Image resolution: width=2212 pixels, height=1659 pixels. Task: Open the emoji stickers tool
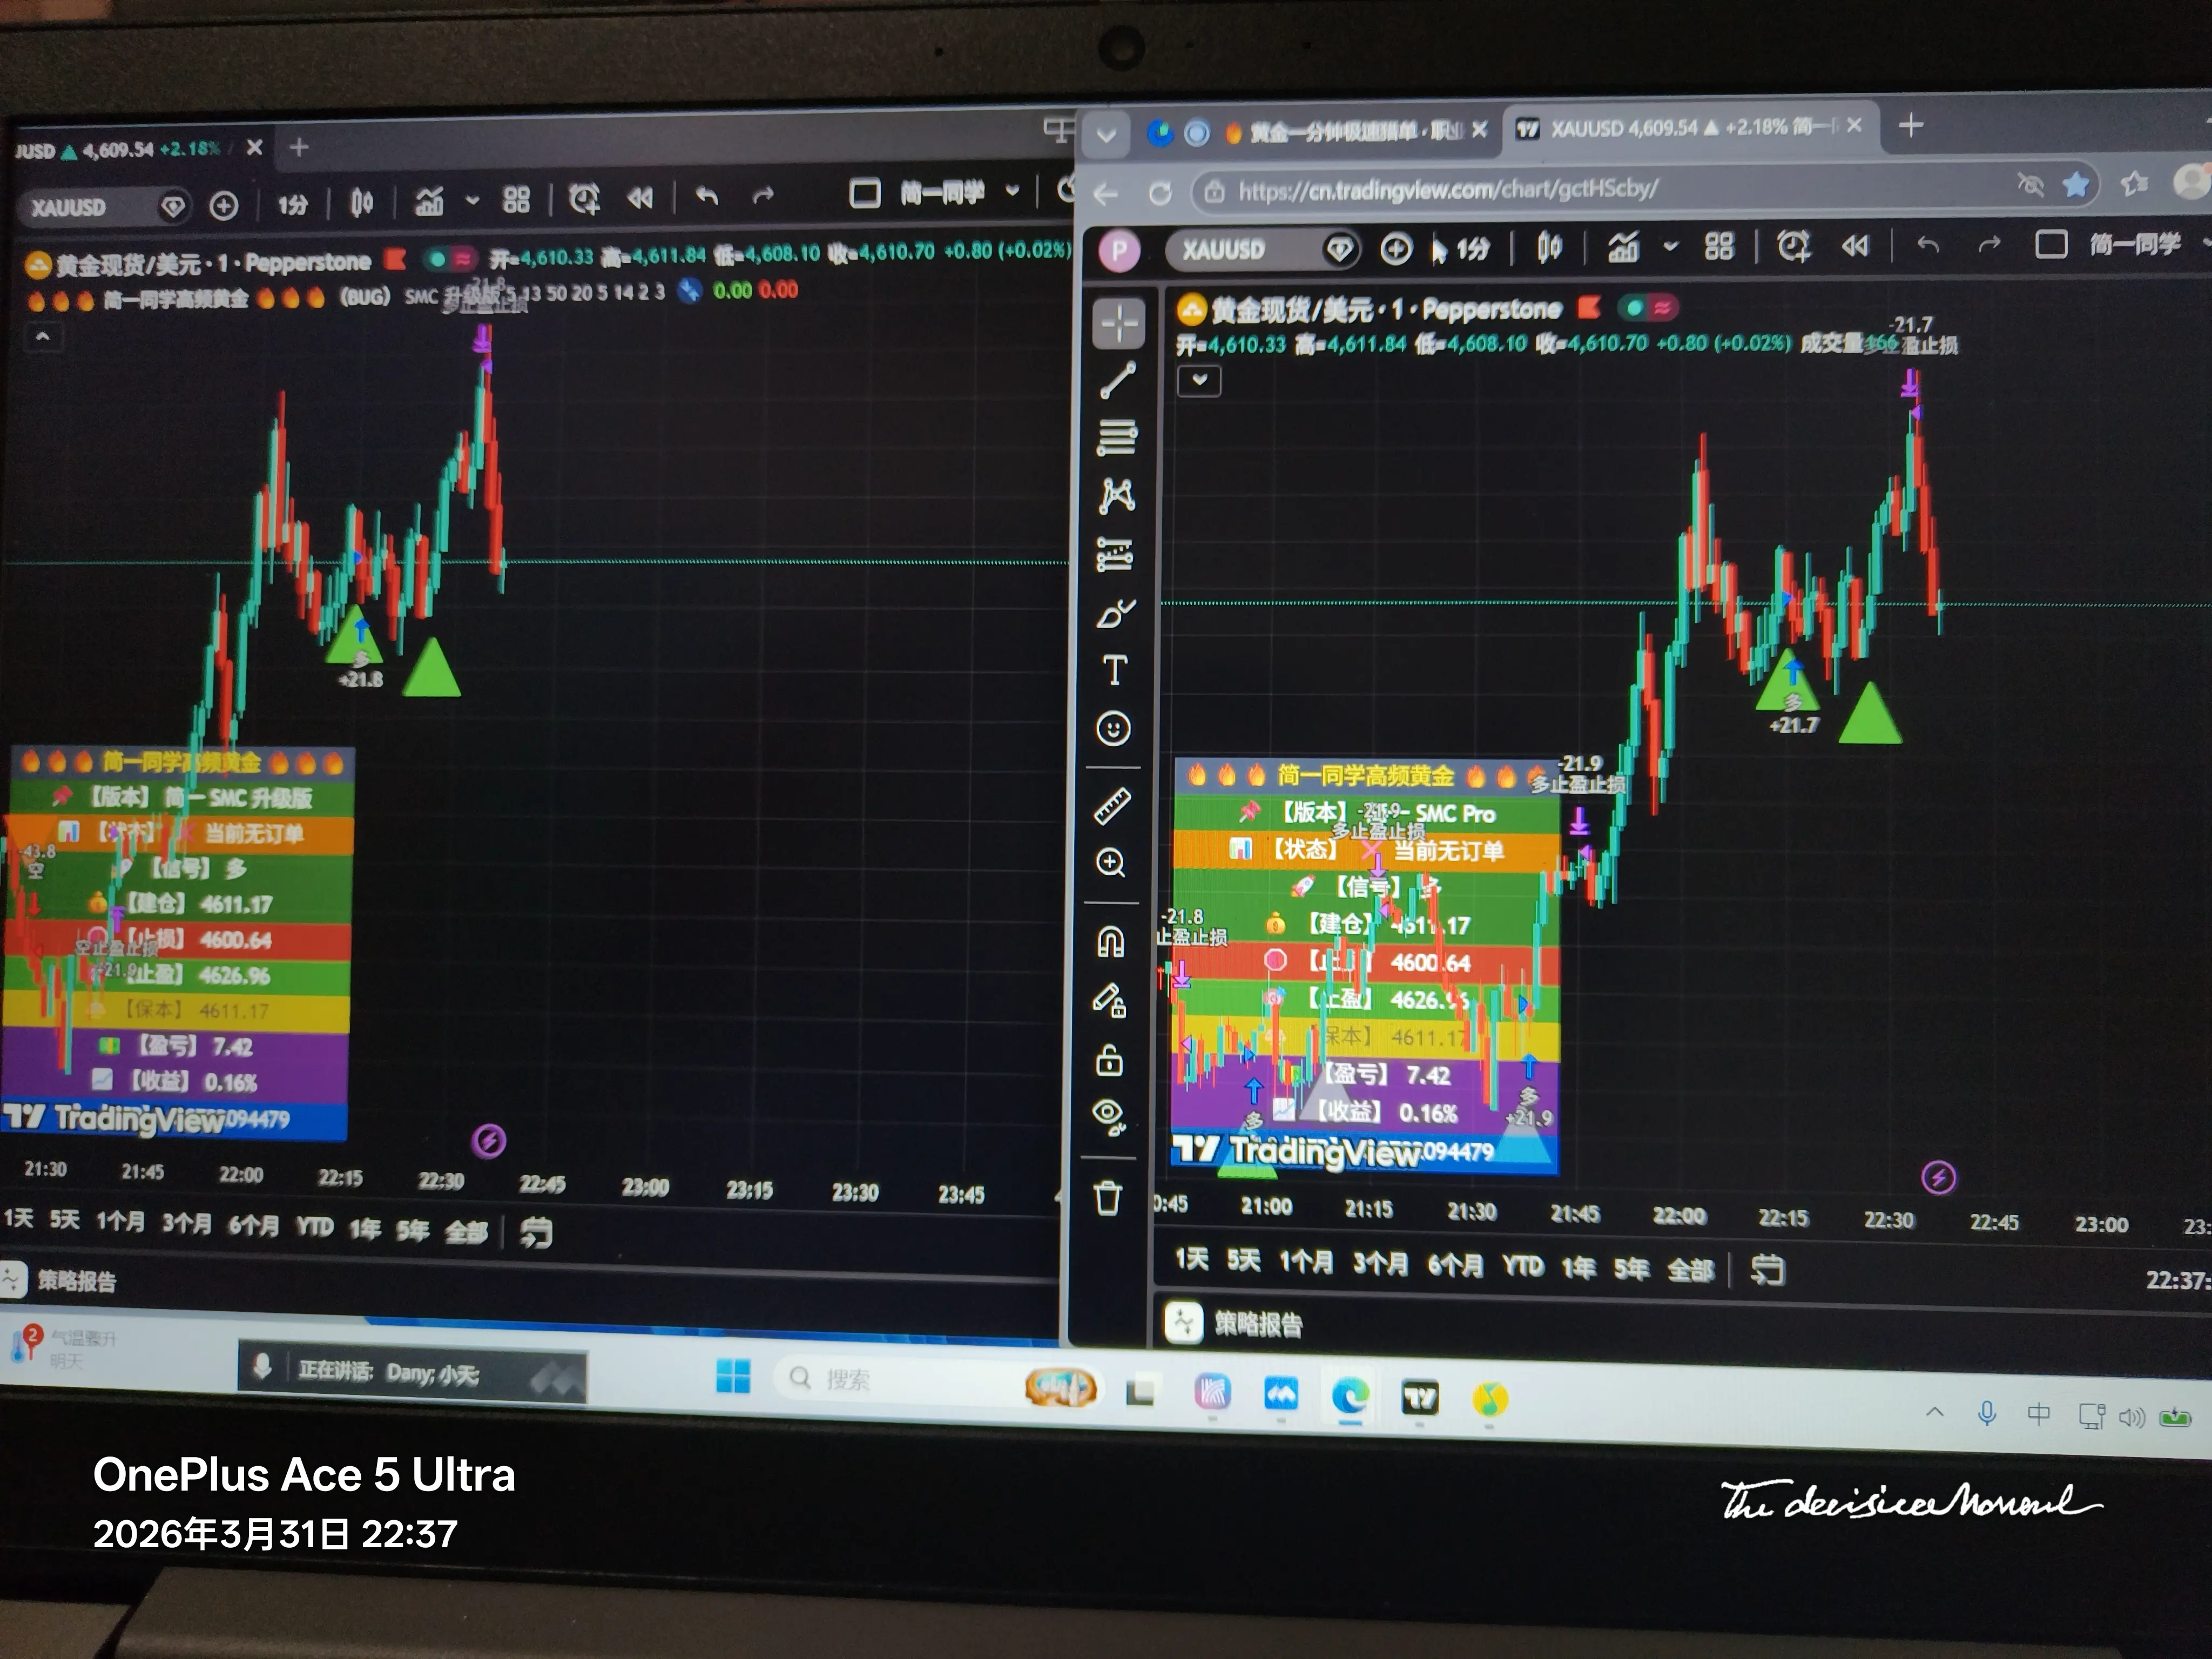(x=1114, y=728)
